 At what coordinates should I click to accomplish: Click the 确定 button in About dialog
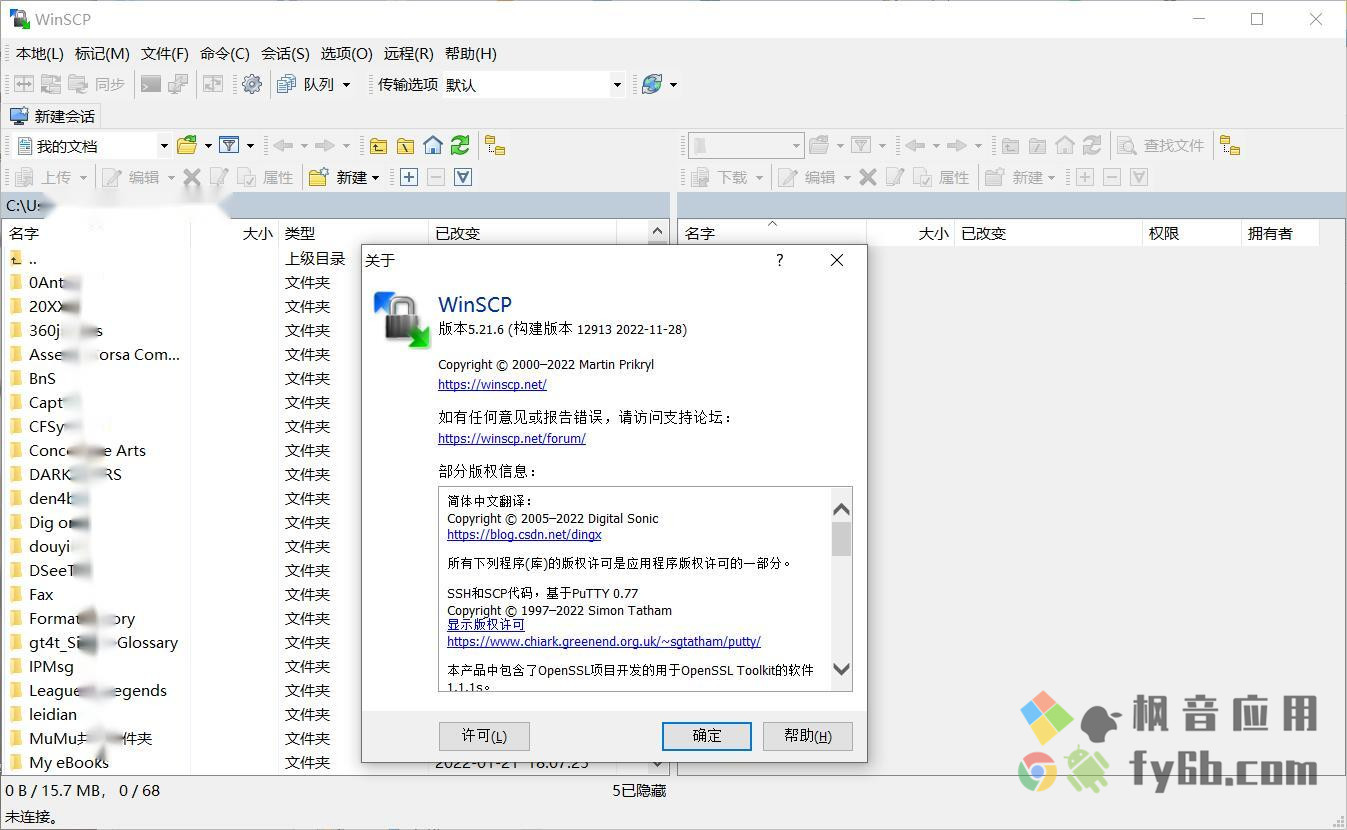pyautogui.click(x=707, y=736)
